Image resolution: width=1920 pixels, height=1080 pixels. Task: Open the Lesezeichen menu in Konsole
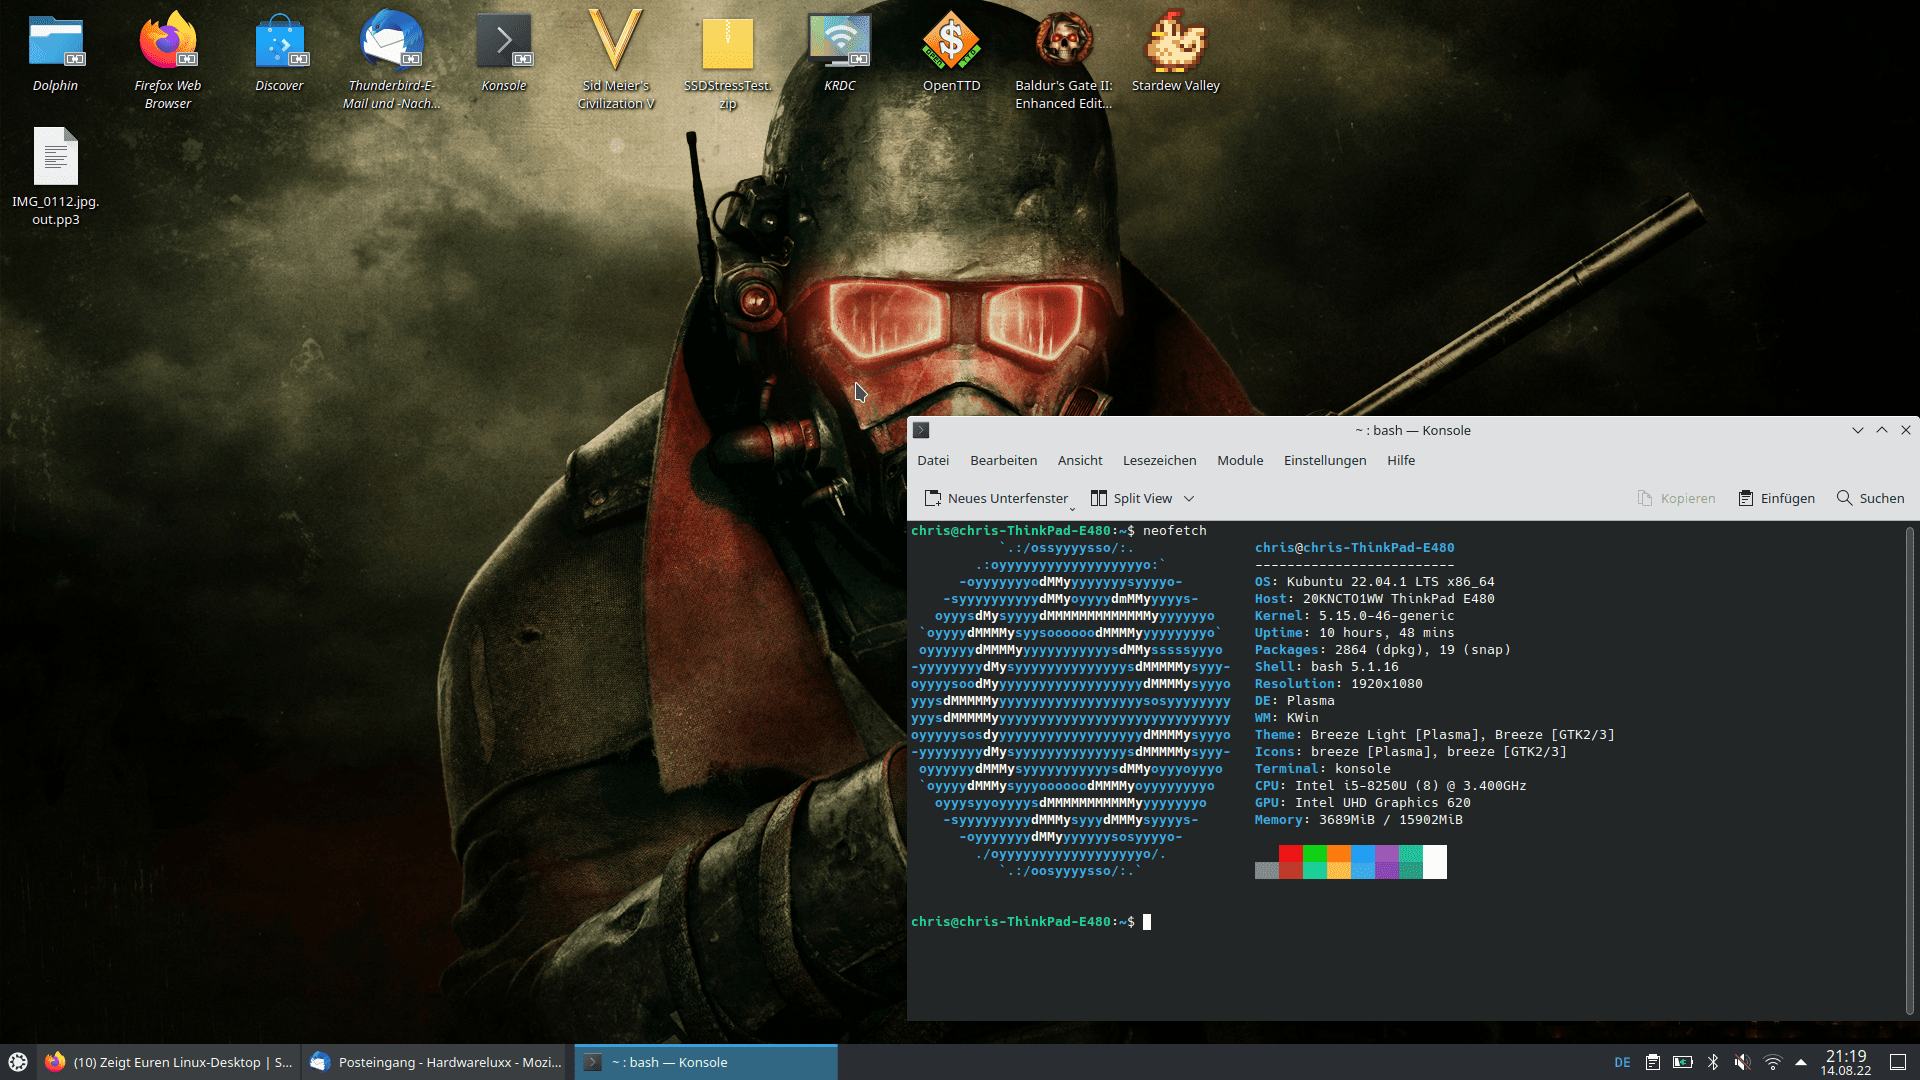[x=1159, y=460]
